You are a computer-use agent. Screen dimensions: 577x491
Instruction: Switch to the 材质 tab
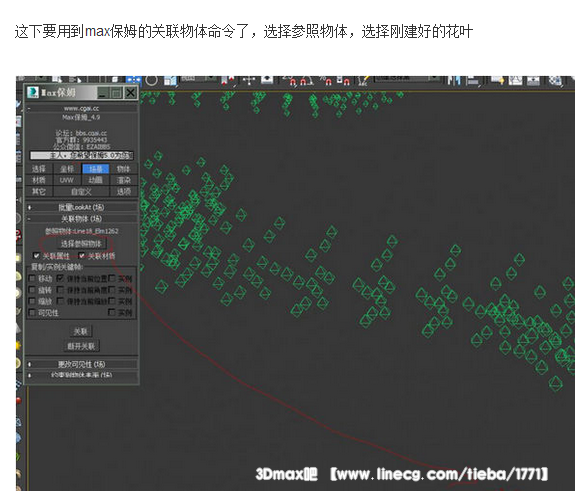[x=39, y=180]
